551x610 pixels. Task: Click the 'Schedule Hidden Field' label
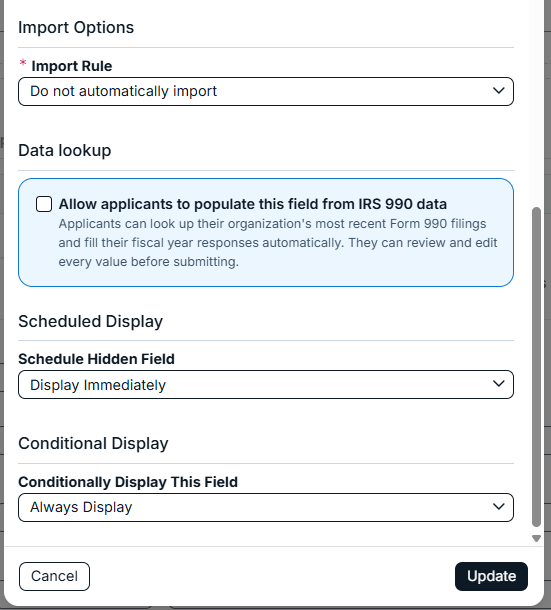(96, 359)
